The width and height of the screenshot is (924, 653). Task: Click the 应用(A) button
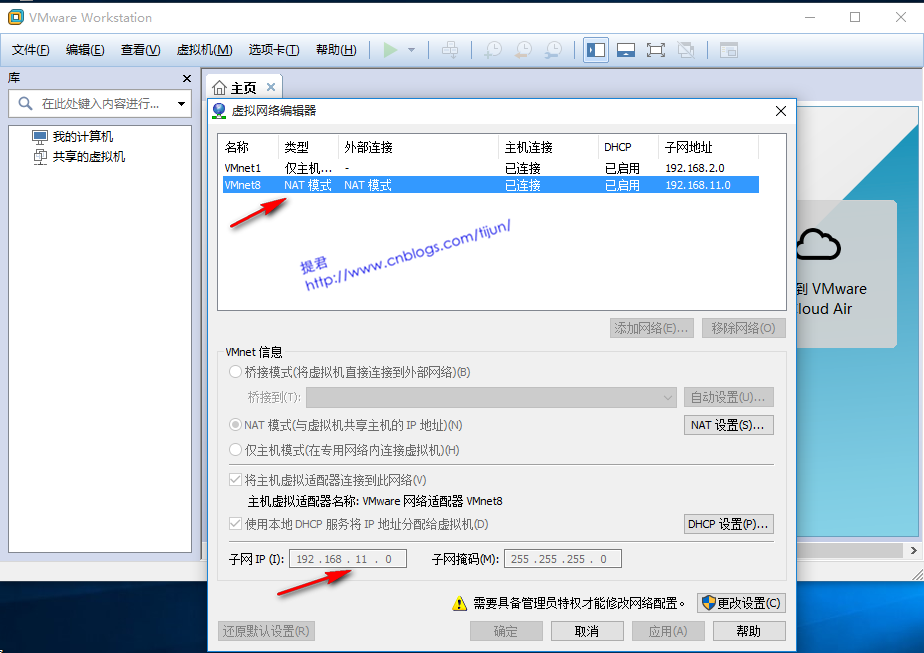(x=668, y=631)
